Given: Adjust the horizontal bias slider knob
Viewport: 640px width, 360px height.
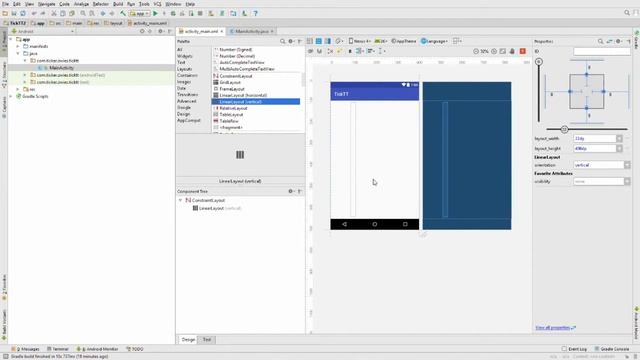Looking at the screenshot, I should coord(564,129).
